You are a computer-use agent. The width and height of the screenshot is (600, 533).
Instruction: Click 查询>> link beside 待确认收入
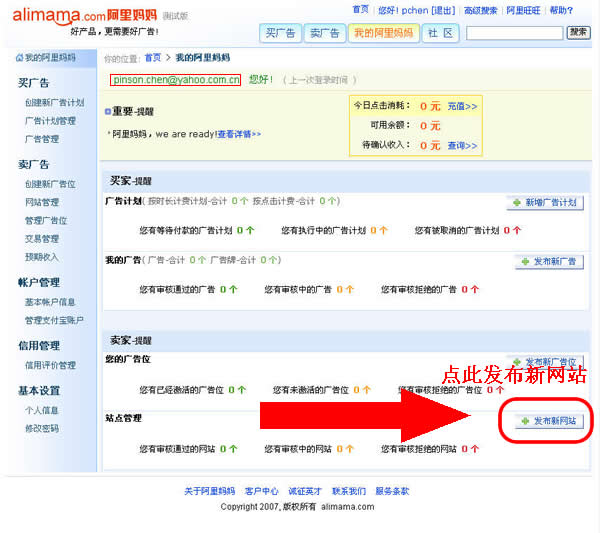click(x=462, y=145)
